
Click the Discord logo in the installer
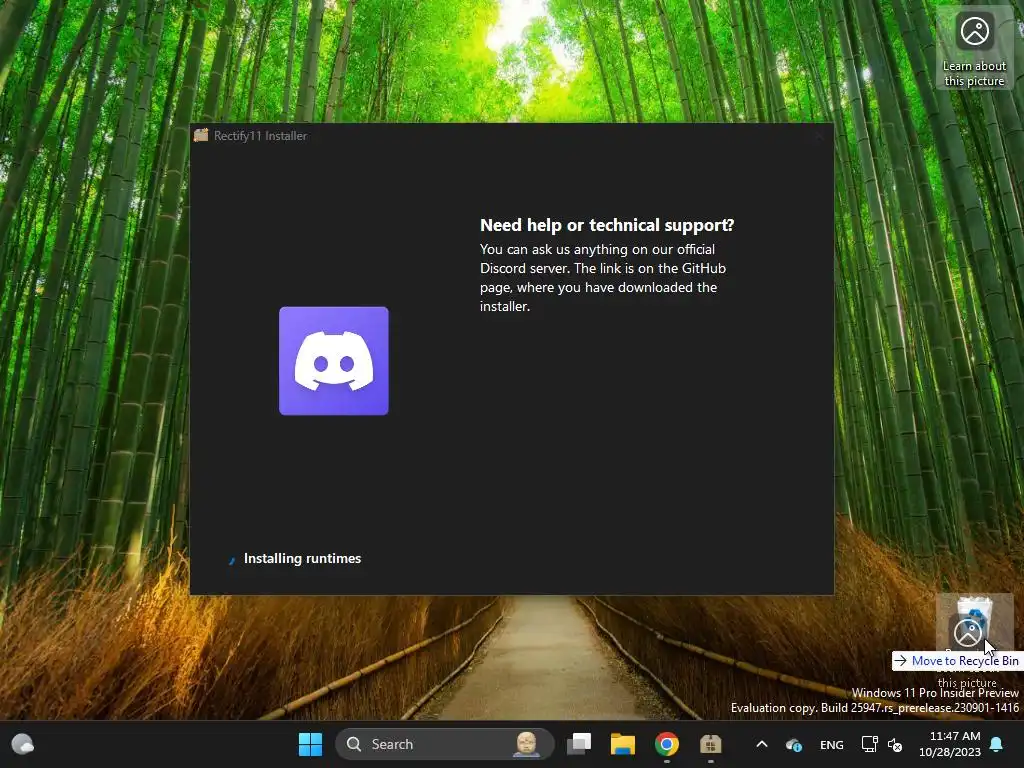click(x=334, y=360)
